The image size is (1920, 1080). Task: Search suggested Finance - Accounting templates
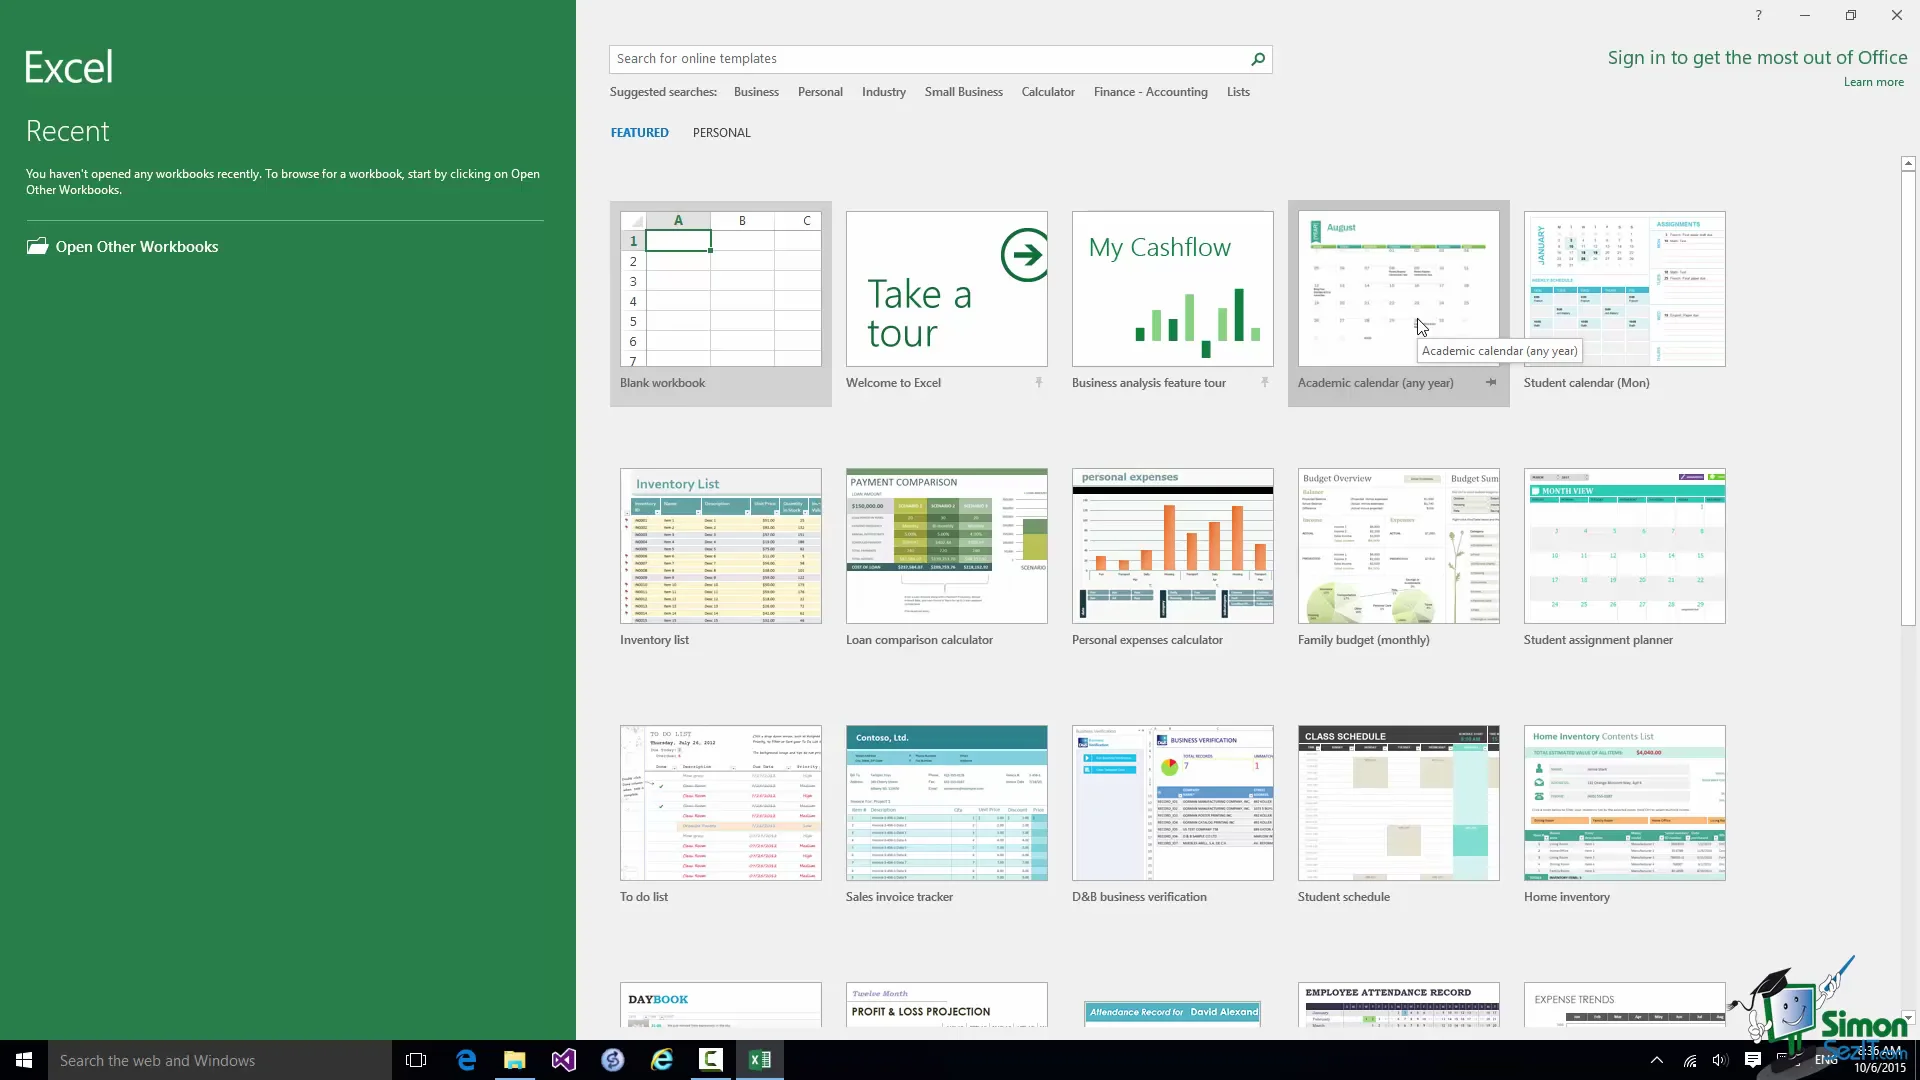[1150, 92]
